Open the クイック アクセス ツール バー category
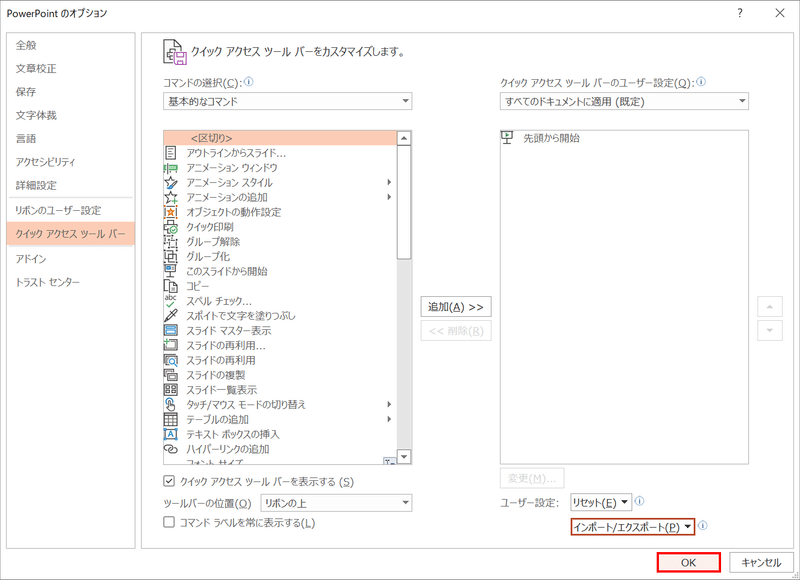This screenshot has width=800, height=580. pyautogui.click(x=70, y=234)
